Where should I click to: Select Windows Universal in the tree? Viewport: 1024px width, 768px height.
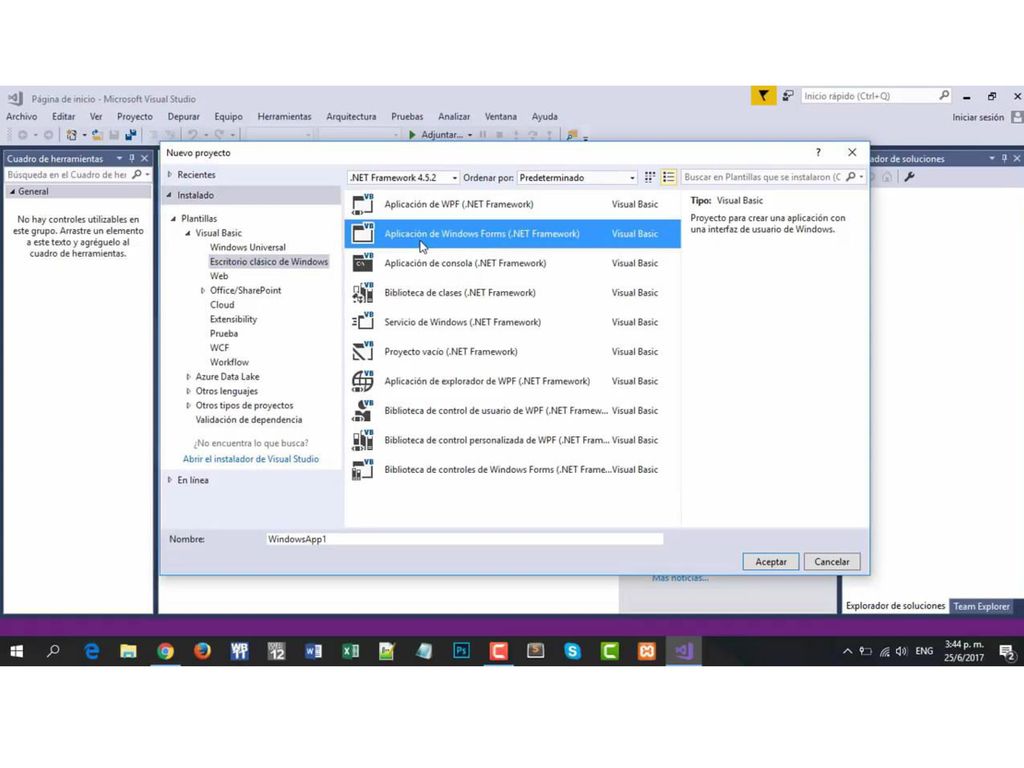[x=248, y=248]
